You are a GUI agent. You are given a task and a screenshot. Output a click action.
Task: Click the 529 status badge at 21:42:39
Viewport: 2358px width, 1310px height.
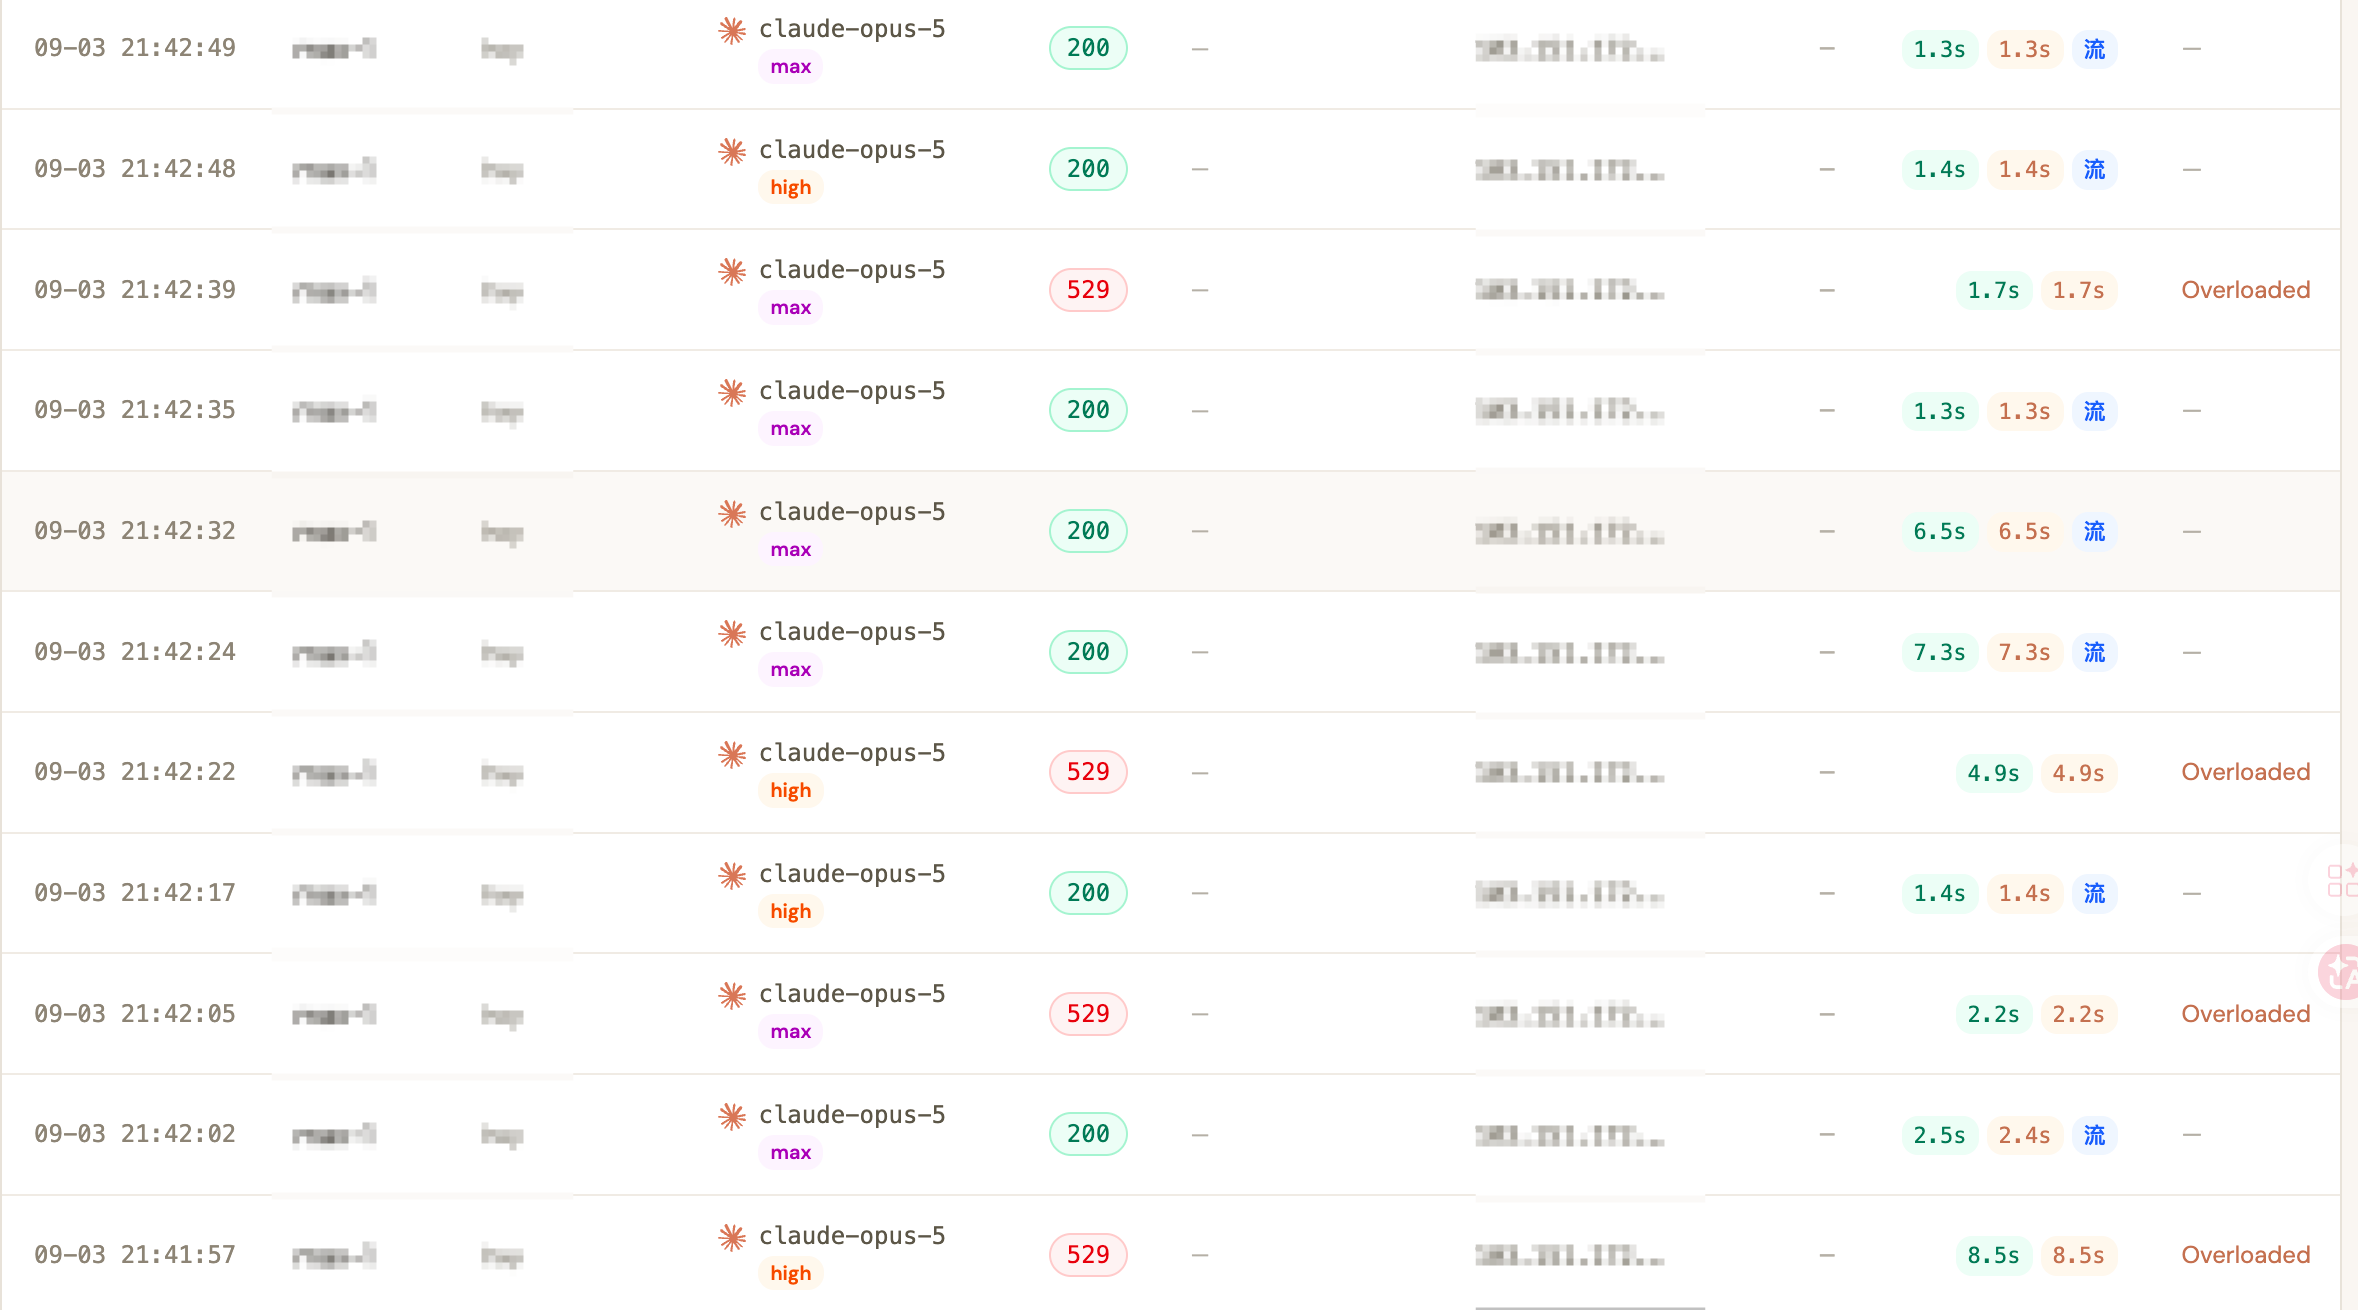pos(1088,290)
